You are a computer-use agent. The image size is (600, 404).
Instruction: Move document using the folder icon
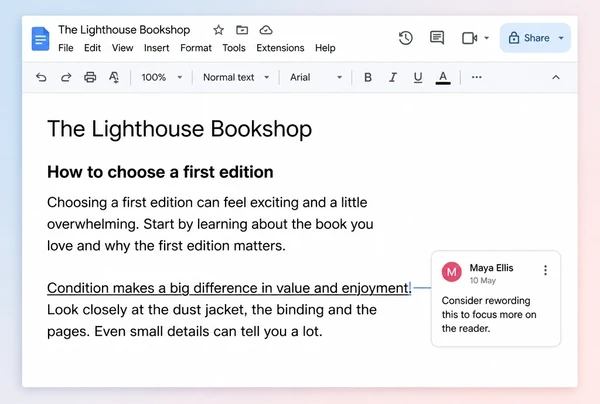click(x=242, y=30)
